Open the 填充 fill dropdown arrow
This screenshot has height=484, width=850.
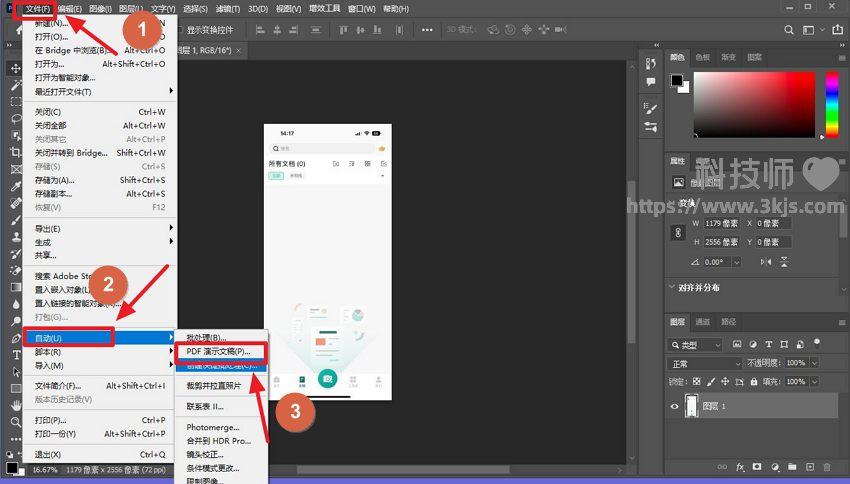(815, 382)
